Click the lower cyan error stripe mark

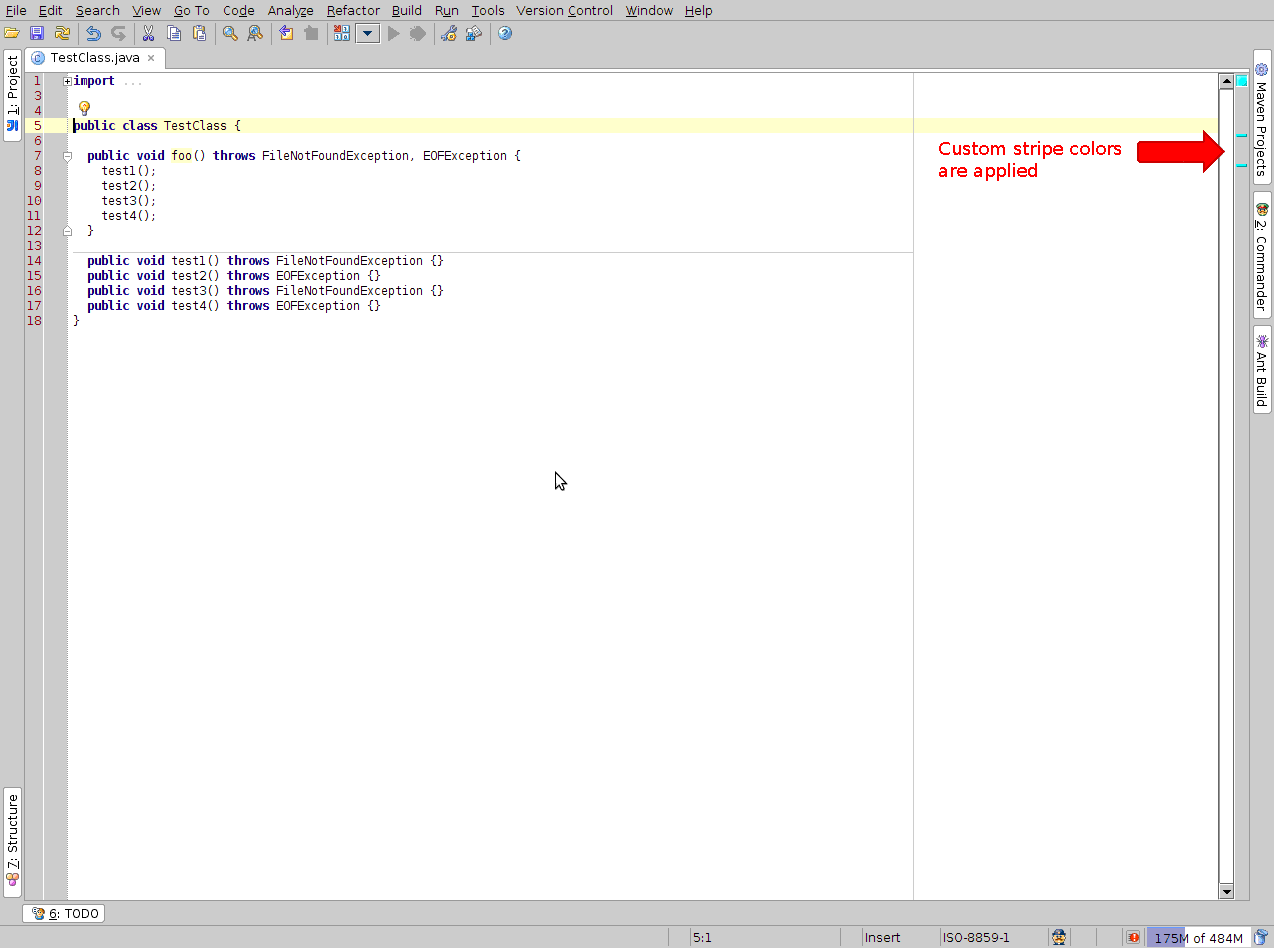click(x=1241, y=165)
